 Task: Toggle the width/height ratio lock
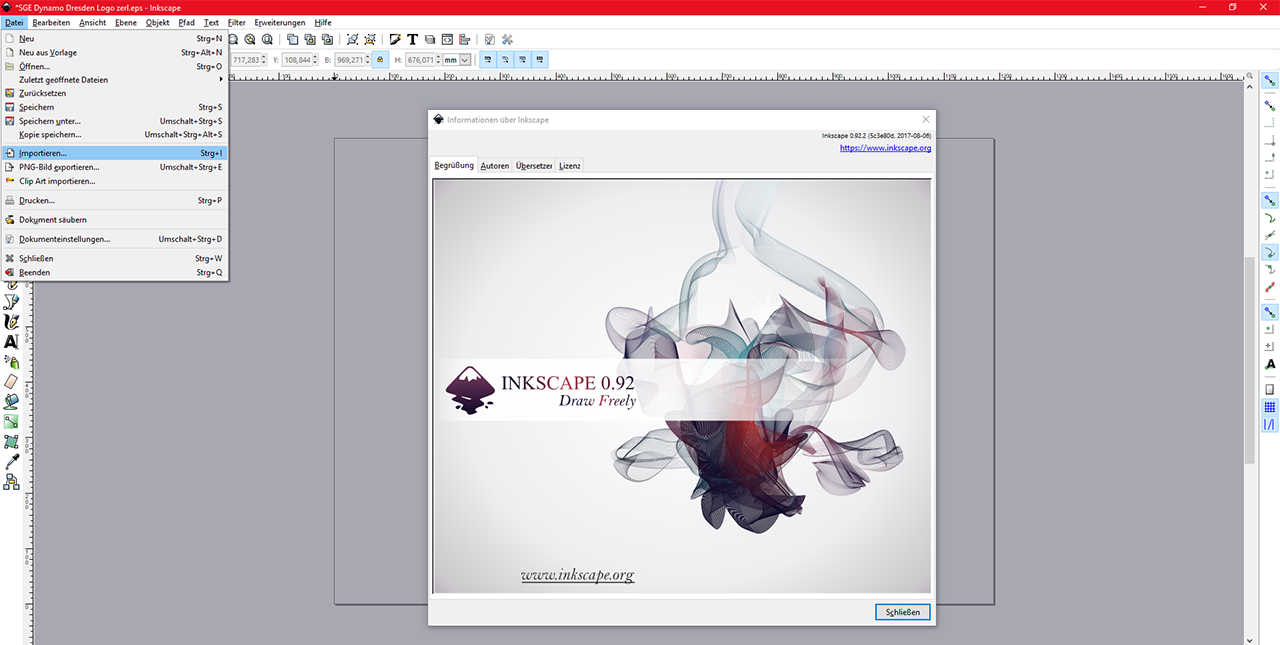pos(380,60)
